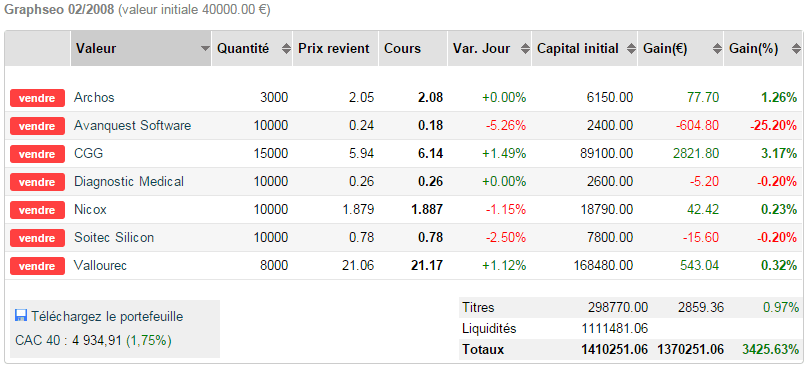The image size is (807, 366).
Task: Sell Soitec Silicon shares
Action: point(37,238)
